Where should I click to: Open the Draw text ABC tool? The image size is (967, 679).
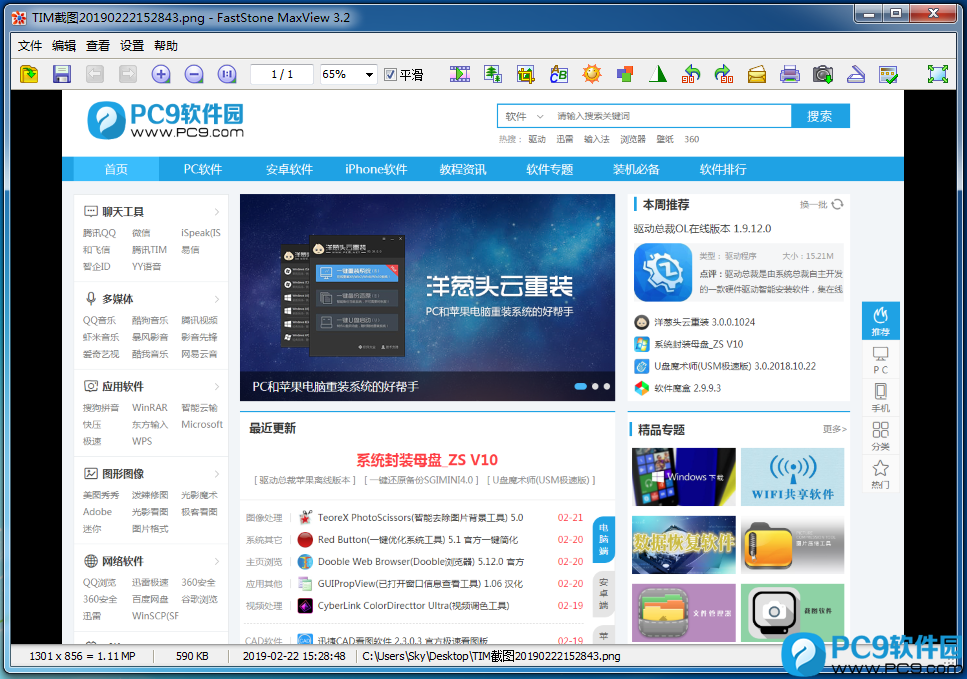pos(559,75)
